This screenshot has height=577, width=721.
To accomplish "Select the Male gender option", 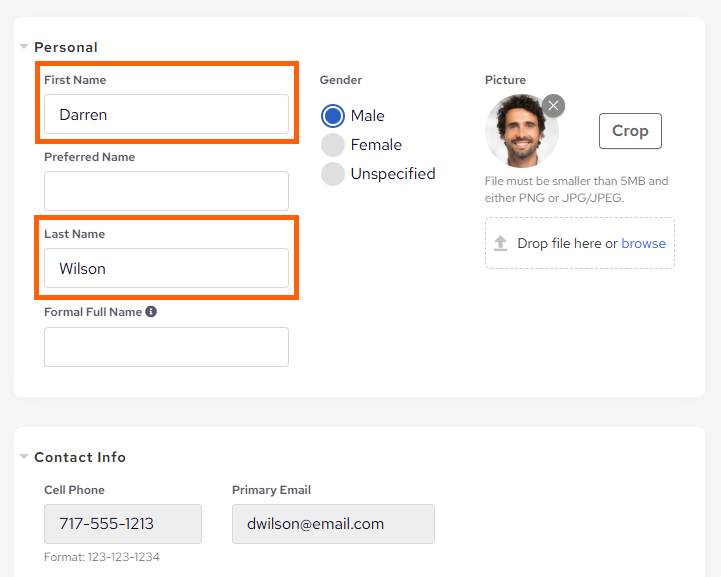I will pyautogui.click(x=332, y=116).
